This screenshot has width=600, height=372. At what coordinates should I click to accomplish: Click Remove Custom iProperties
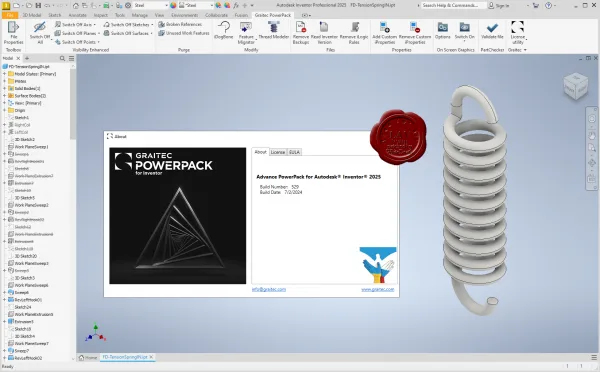pos(415,33)
